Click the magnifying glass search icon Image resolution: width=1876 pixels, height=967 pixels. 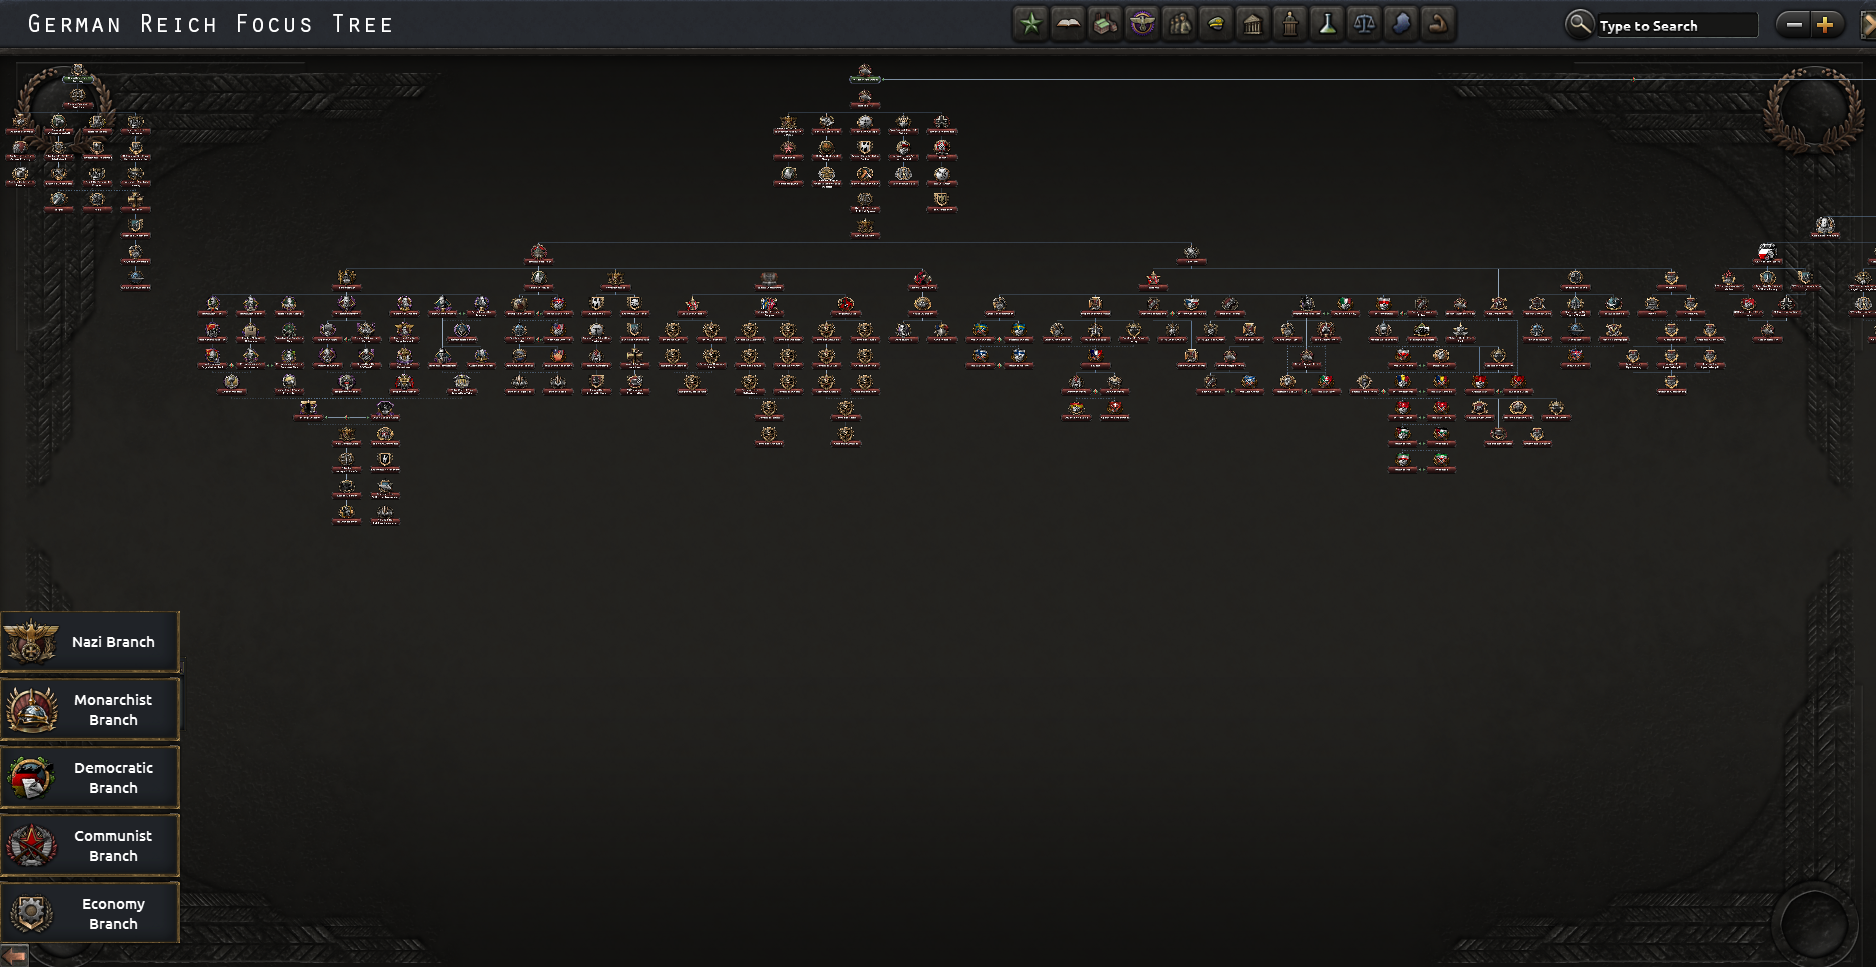1579,24
